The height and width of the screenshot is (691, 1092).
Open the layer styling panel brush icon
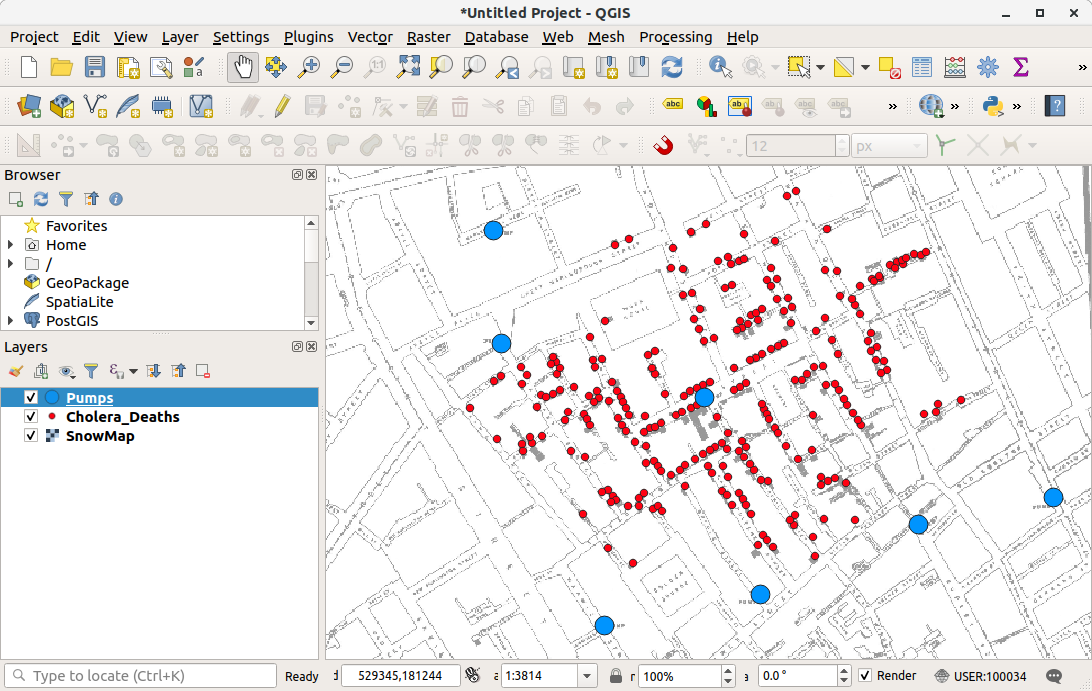15,371
